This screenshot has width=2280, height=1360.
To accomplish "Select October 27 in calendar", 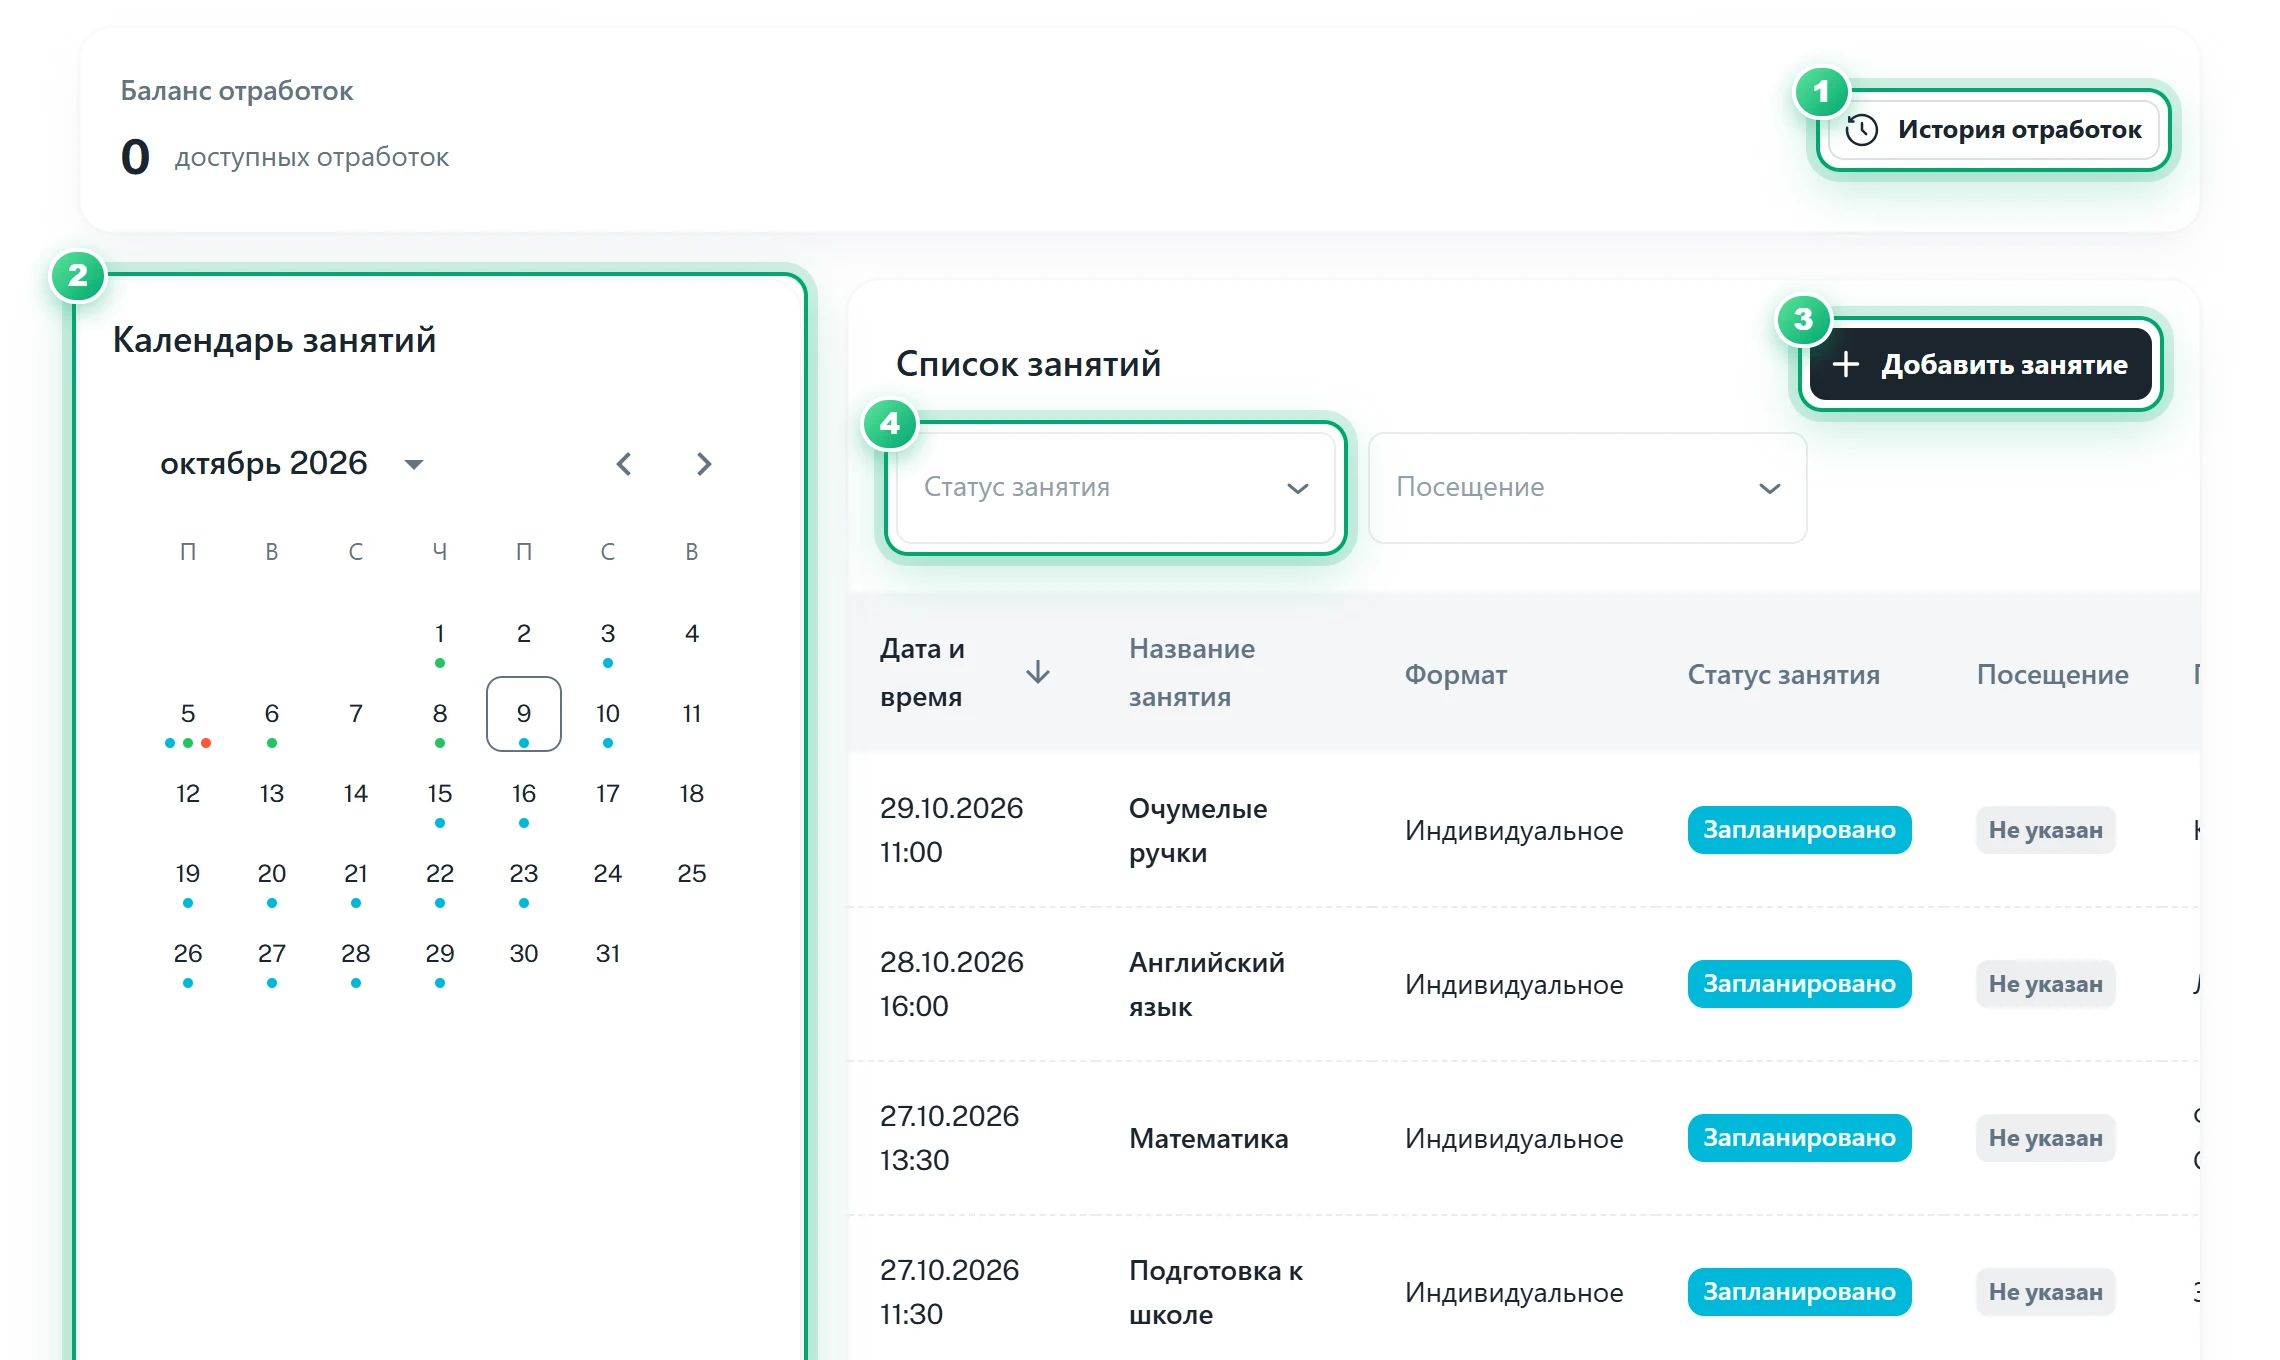I will [272, 954].
